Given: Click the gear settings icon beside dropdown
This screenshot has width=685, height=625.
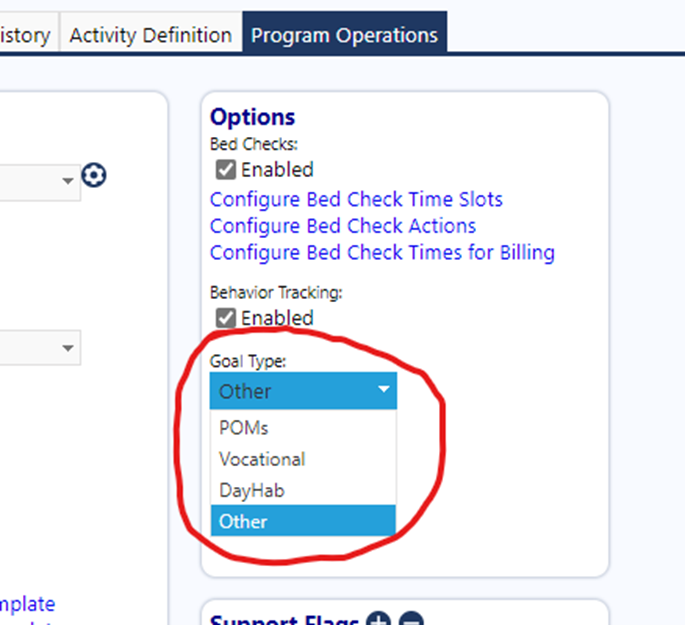Looking at the screenshot, I should (x=93, y=175).
